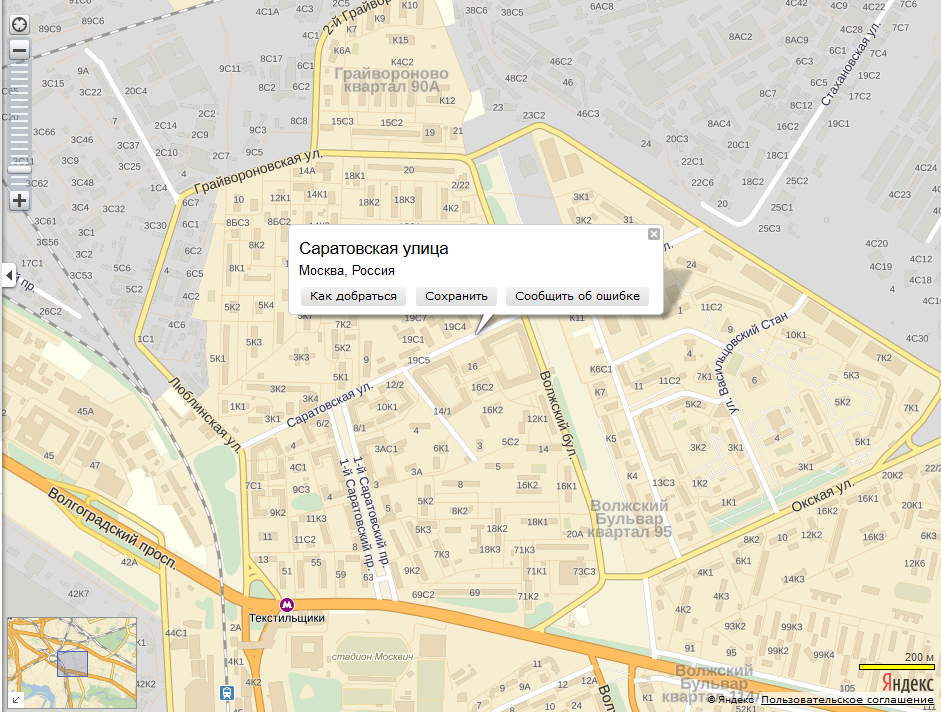Open the Пользовательское соглашение link
The image size is (941, 712).
(x=847, y=700)
